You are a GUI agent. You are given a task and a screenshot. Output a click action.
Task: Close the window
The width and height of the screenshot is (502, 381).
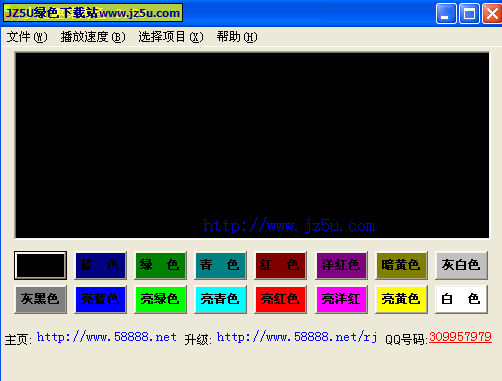[492, 14]
